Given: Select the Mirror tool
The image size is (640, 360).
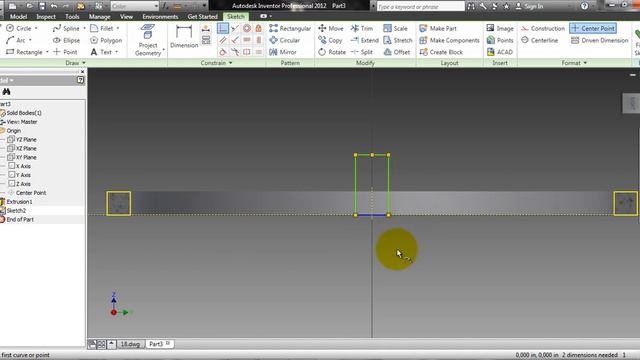Looking at the screenshot, I should 282,52.
